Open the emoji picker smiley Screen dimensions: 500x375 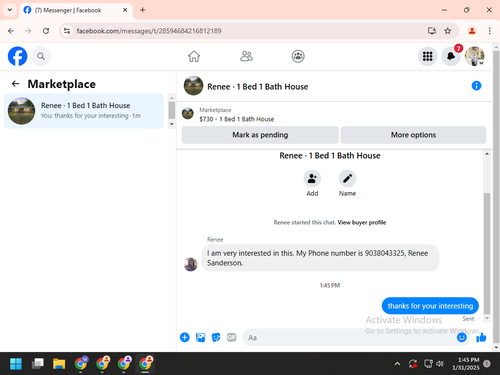[x=462, y=337]
